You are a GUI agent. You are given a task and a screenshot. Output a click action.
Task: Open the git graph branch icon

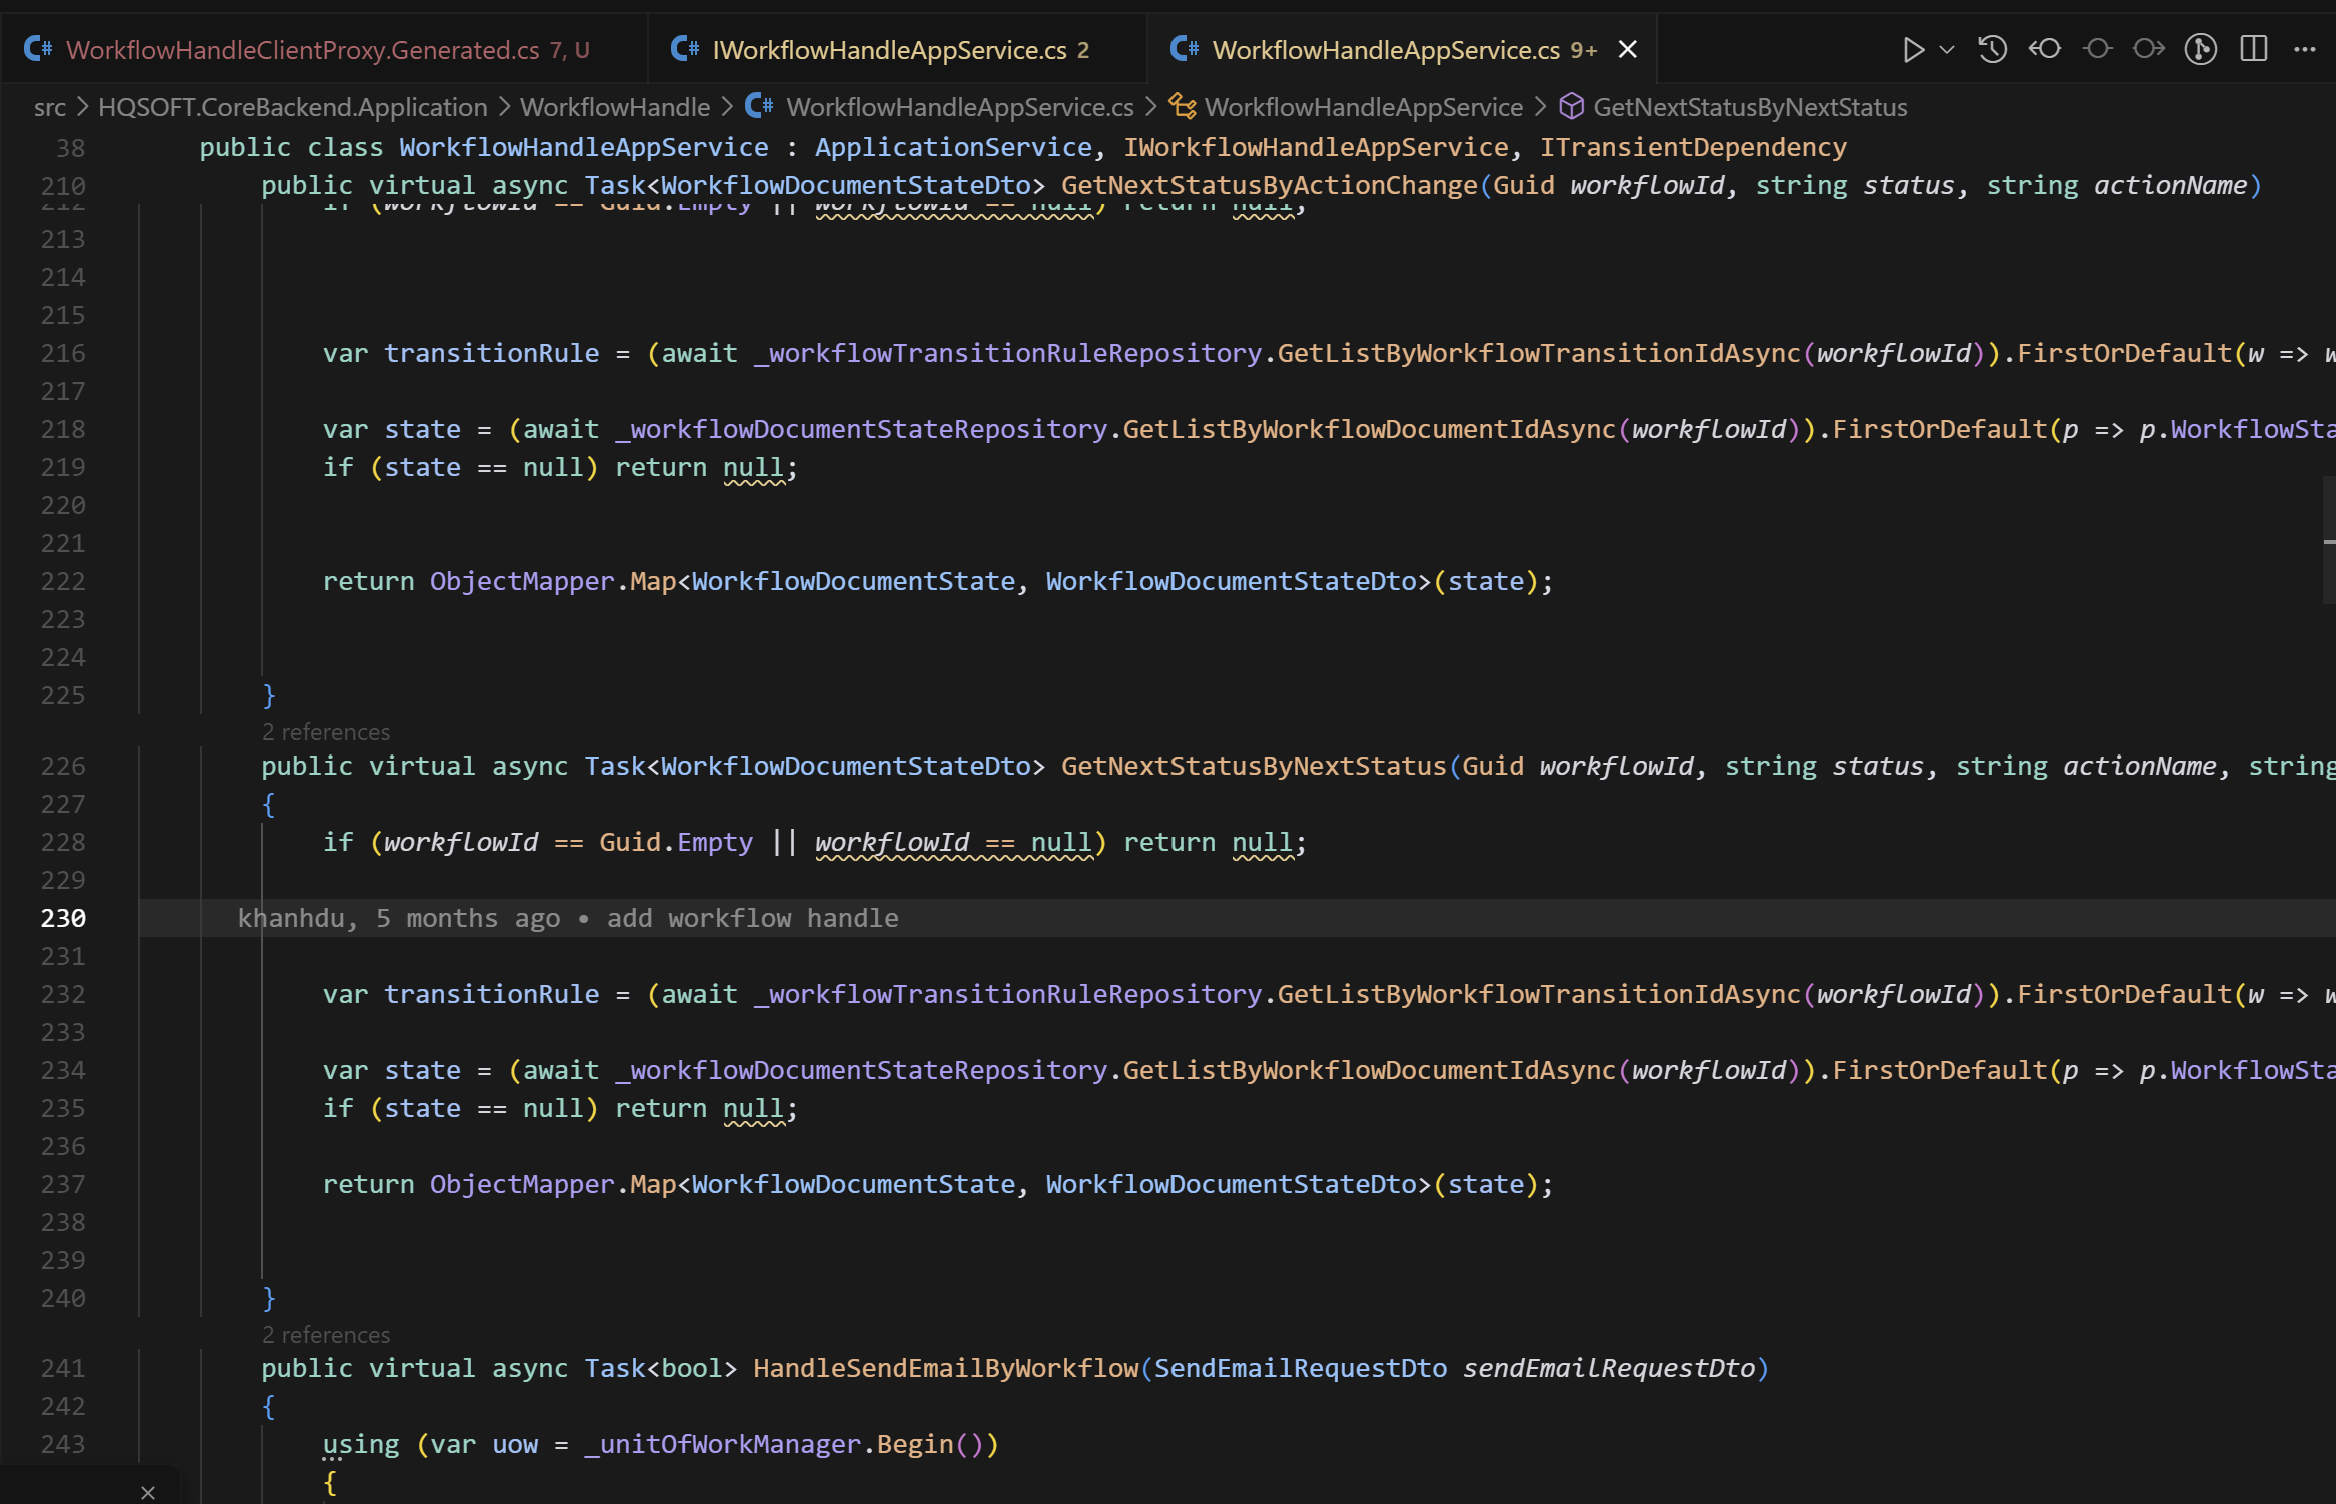coord(2200,49)
